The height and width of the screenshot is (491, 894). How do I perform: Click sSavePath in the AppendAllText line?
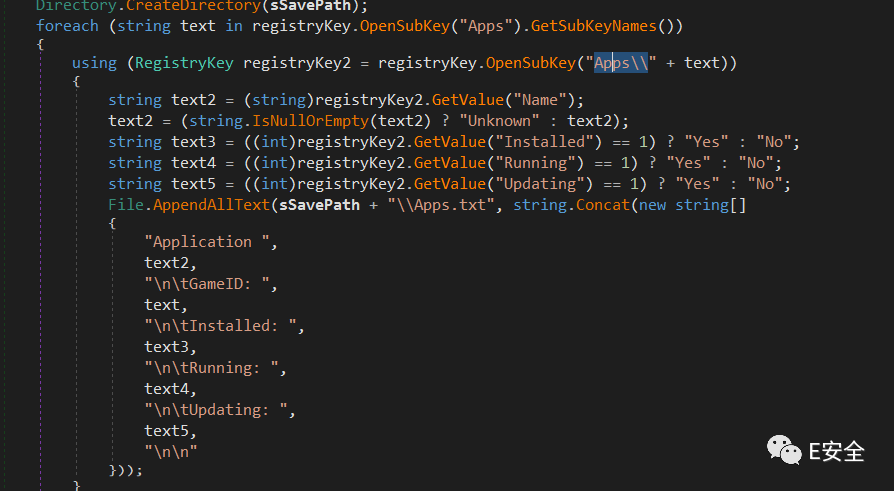click(x=319, y=205)
